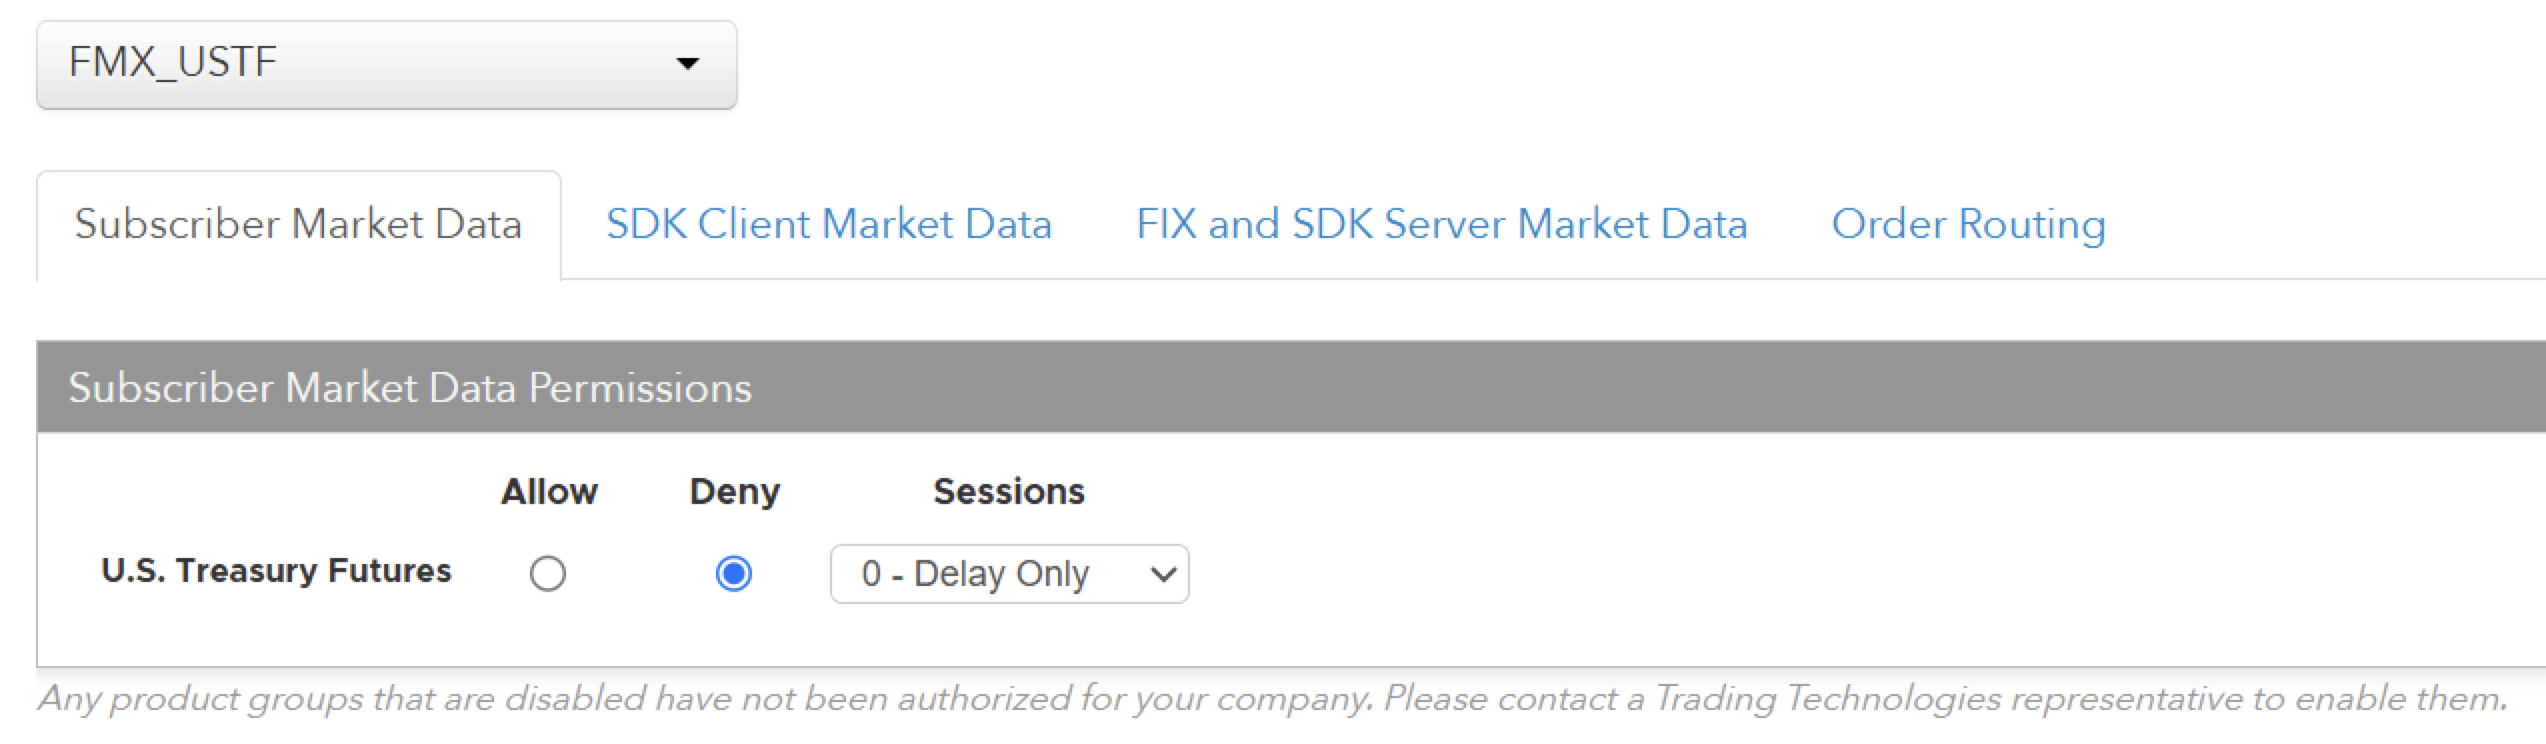Click the Allow column heading
2546x744 pixels.
[549, 492]
